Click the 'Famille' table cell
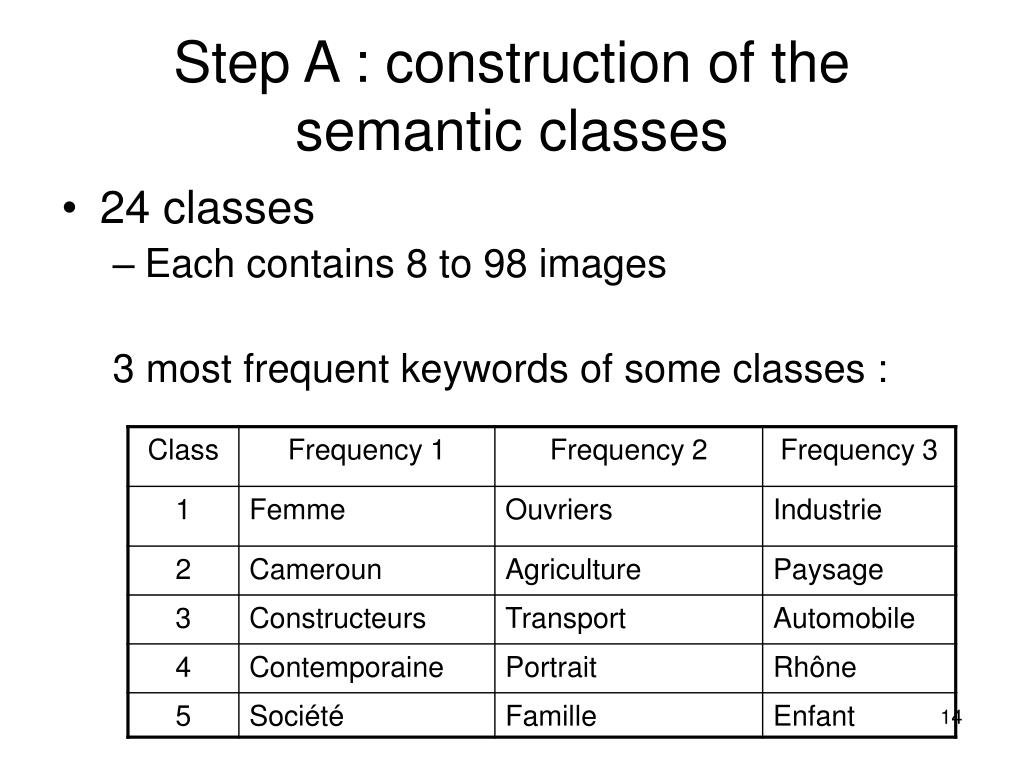This screenshot has width=1024, height=768. pos(629,716)
